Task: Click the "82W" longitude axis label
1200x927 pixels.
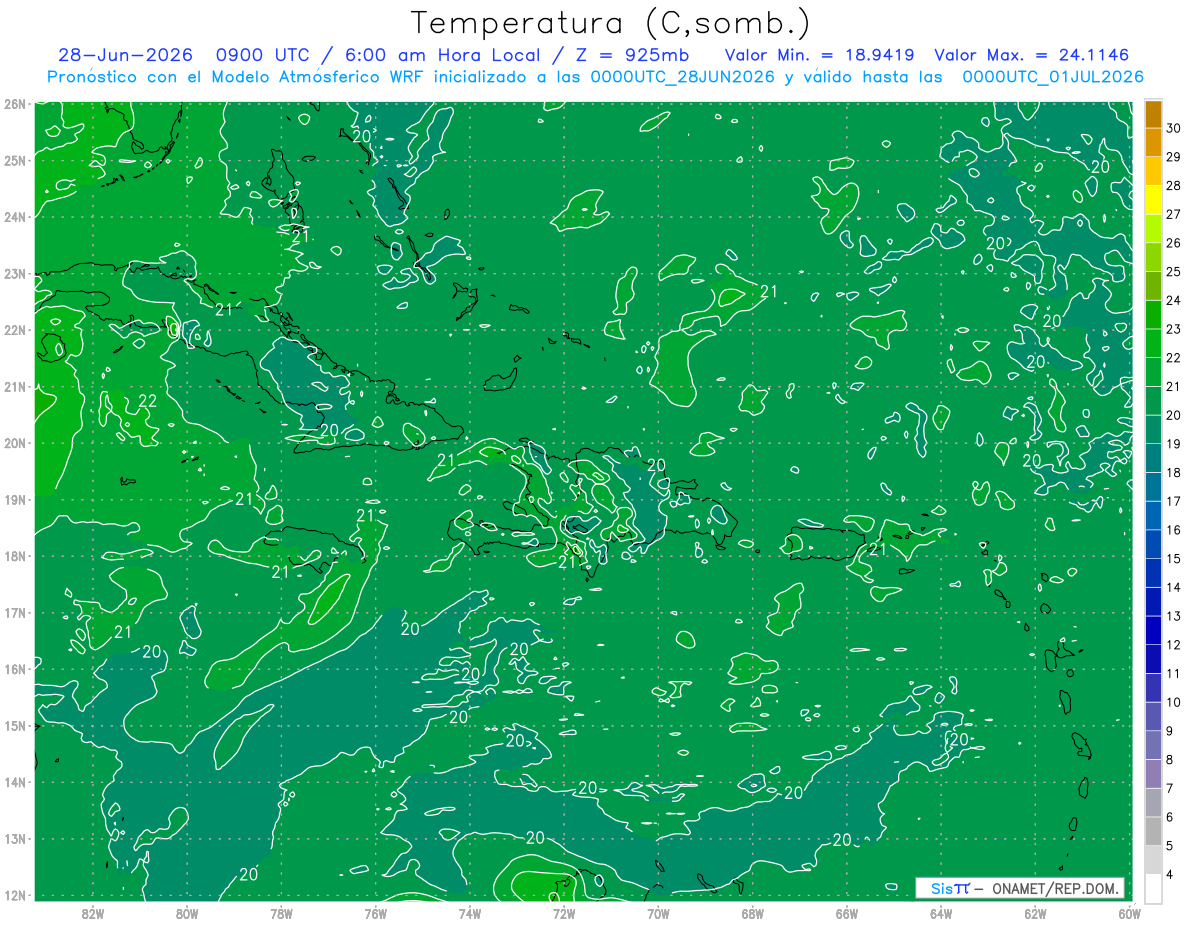Action: [x=93, y=913]
